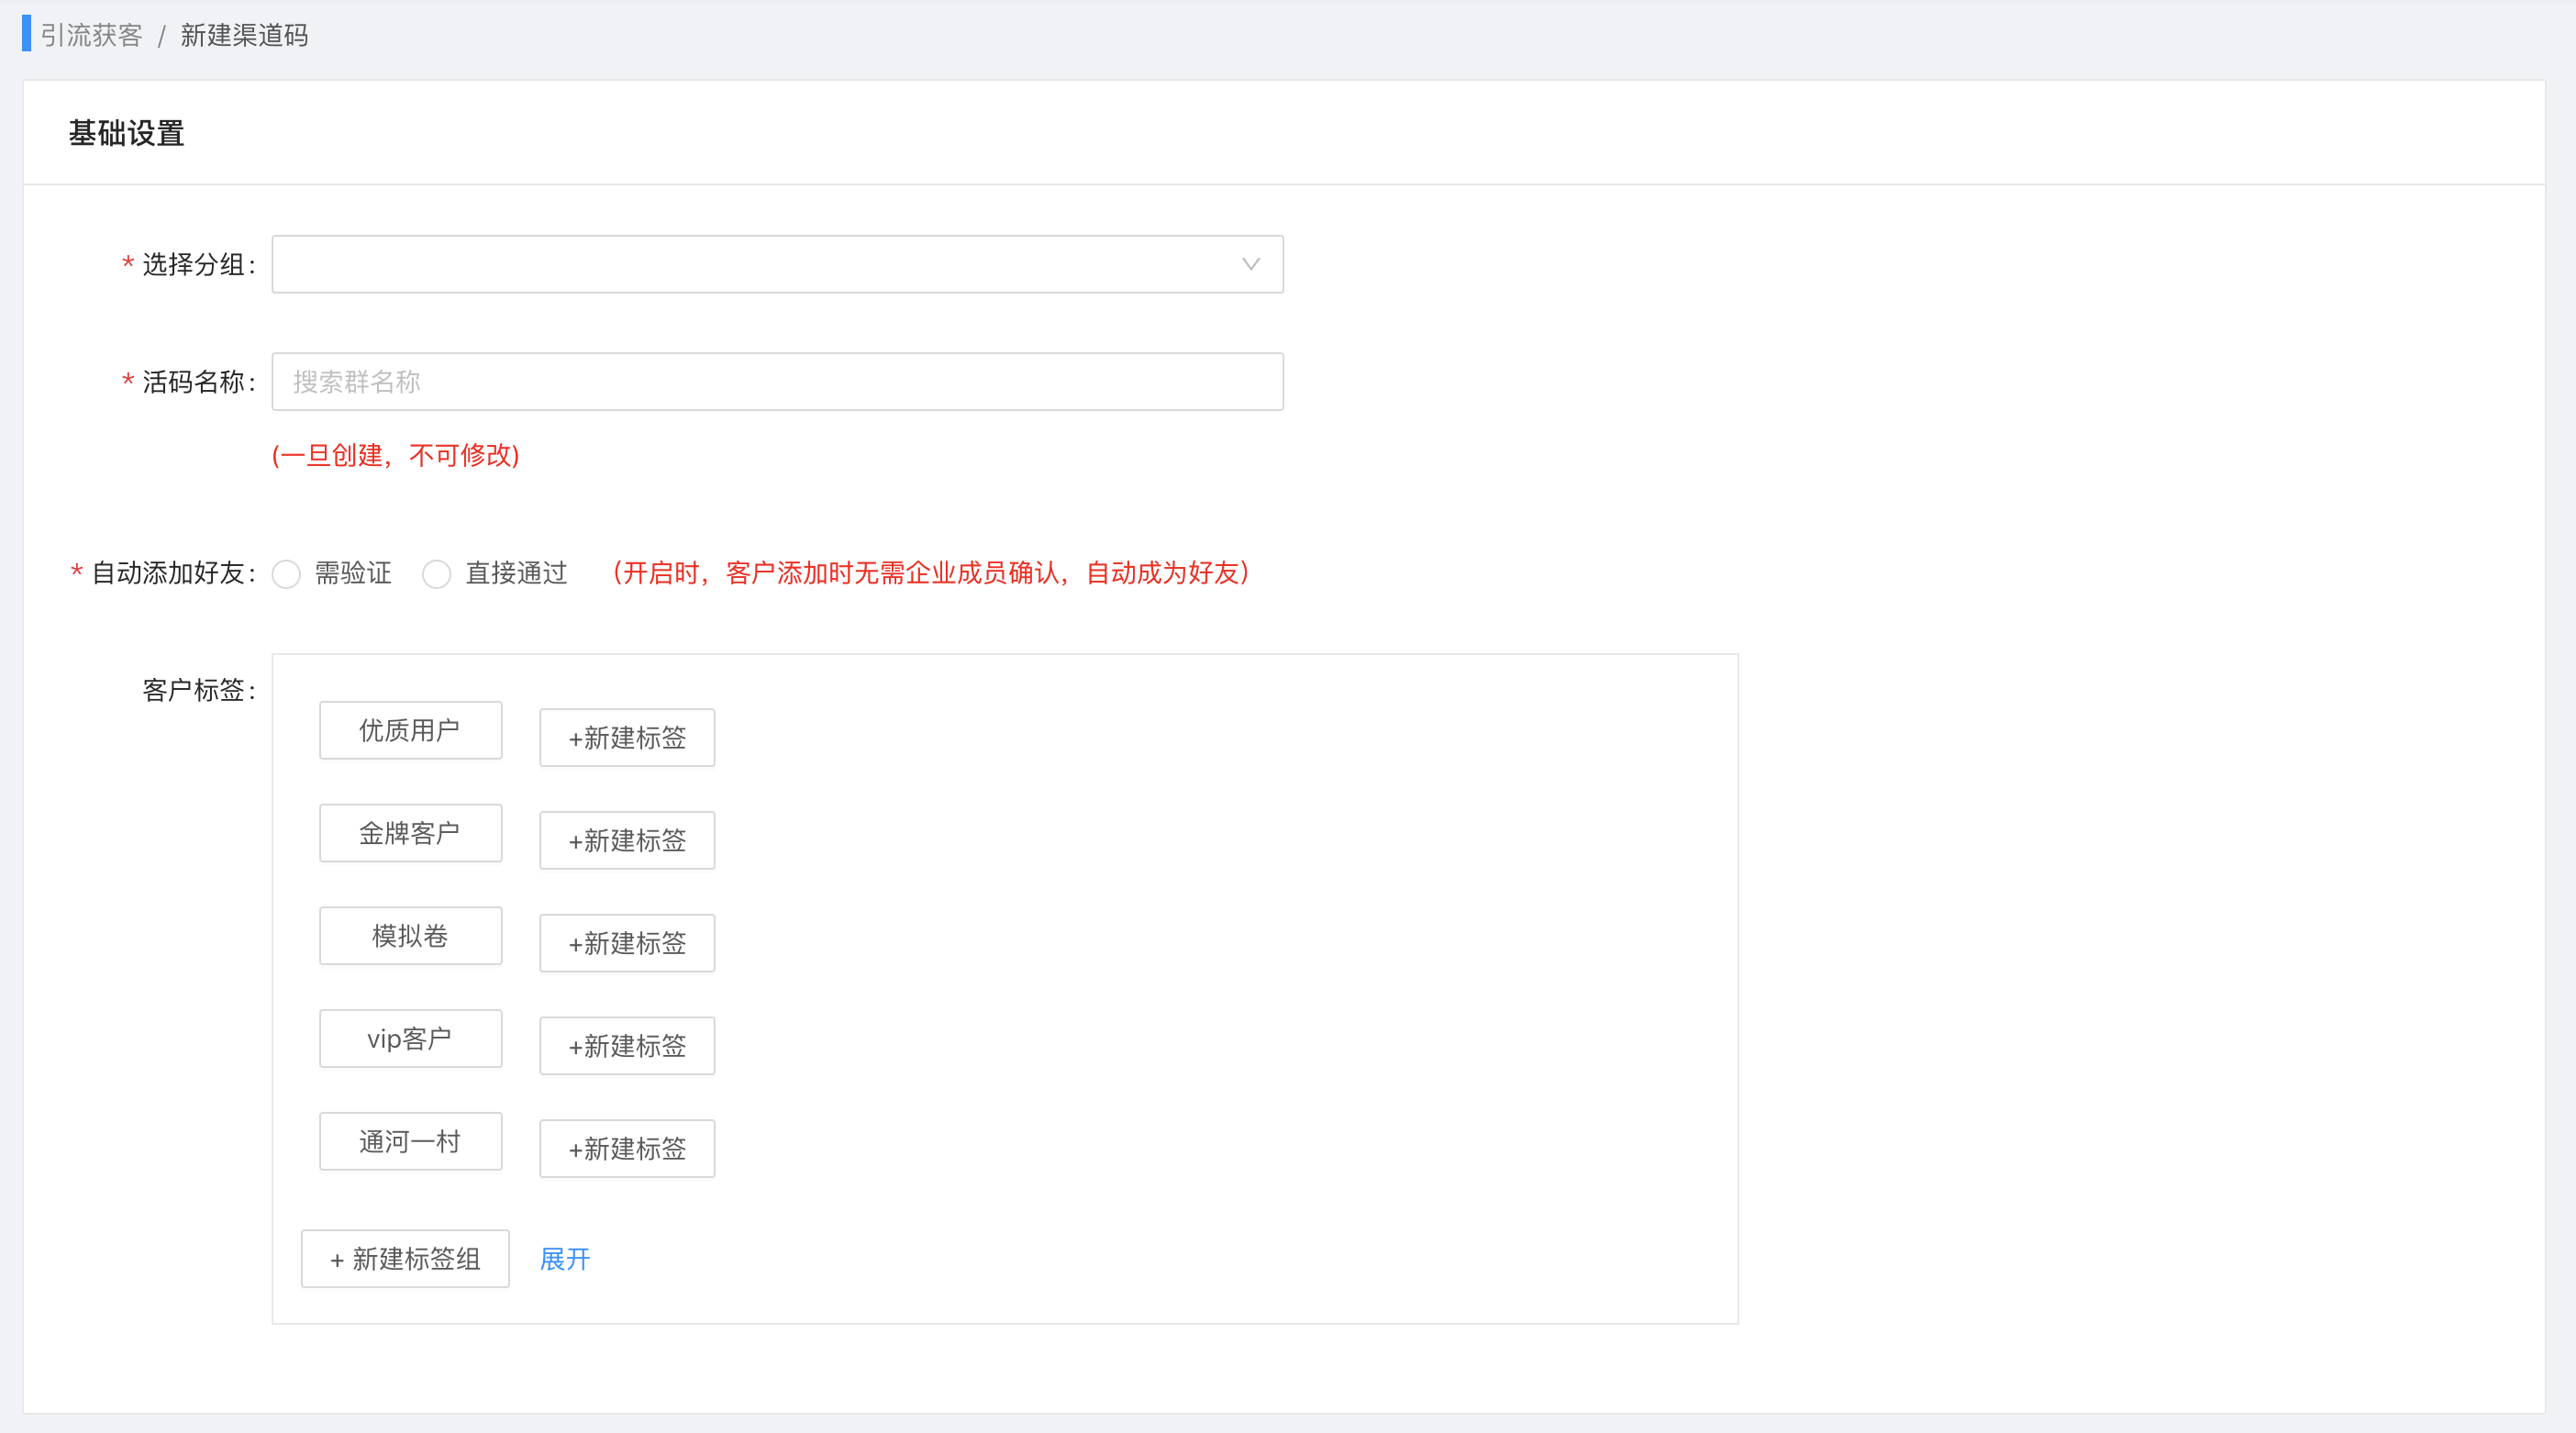Screen dimensions: 2576x1433
Task: Click +新建标签 next to 金牌客户
Action: [627, 840]
